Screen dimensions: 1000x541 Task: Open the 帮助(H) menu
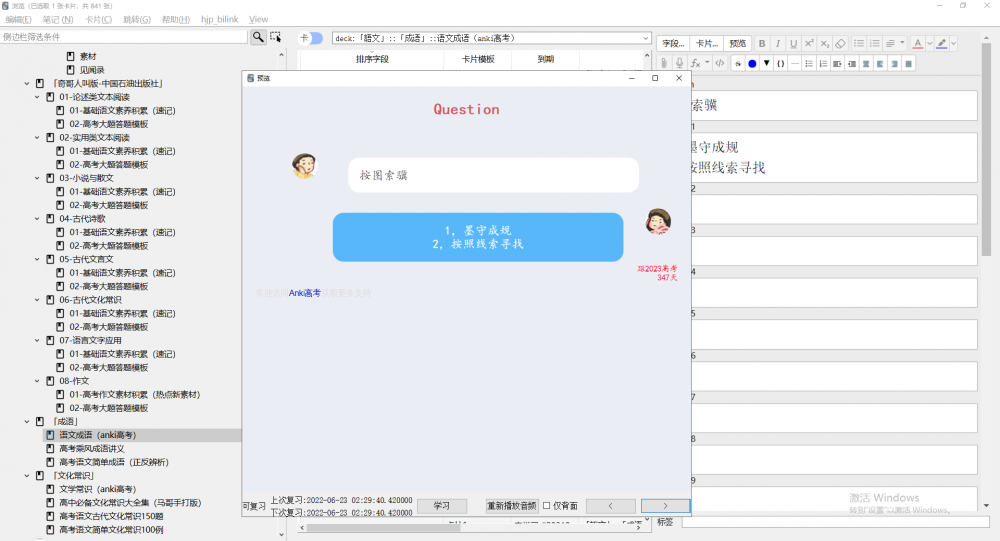(x=175, y=19)
